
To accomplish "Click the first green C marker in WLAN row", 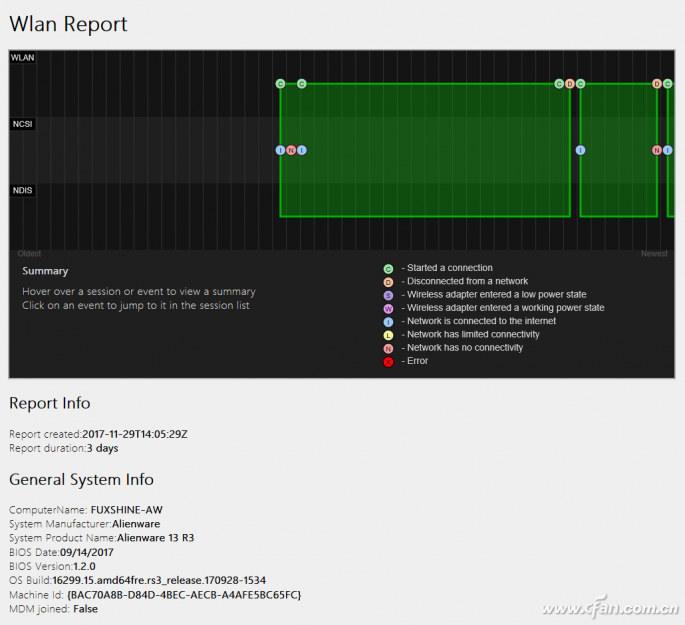I will [280, 83].
